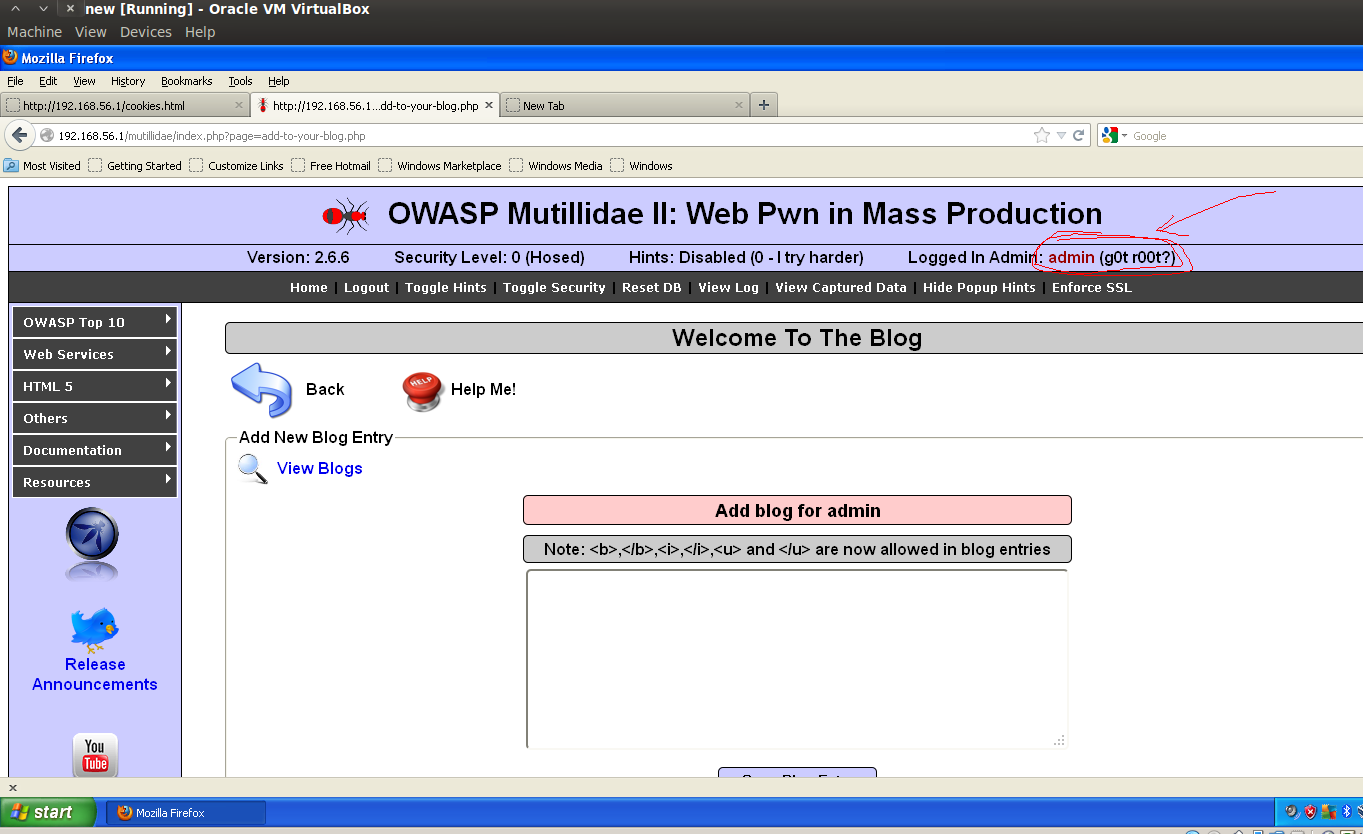The image size is (1363, 834).
Task: Open VirtualBox Help menu
Action: [x=200, y=32]
